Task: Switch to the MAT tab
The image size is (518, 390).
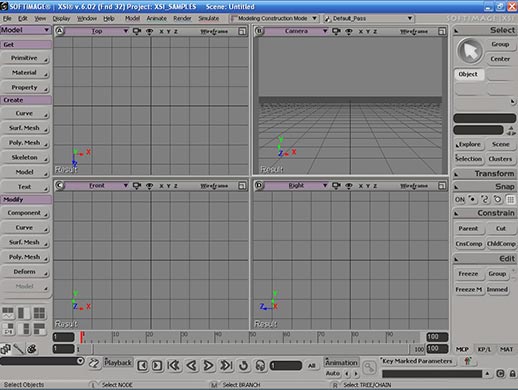Action: (506, 349)
